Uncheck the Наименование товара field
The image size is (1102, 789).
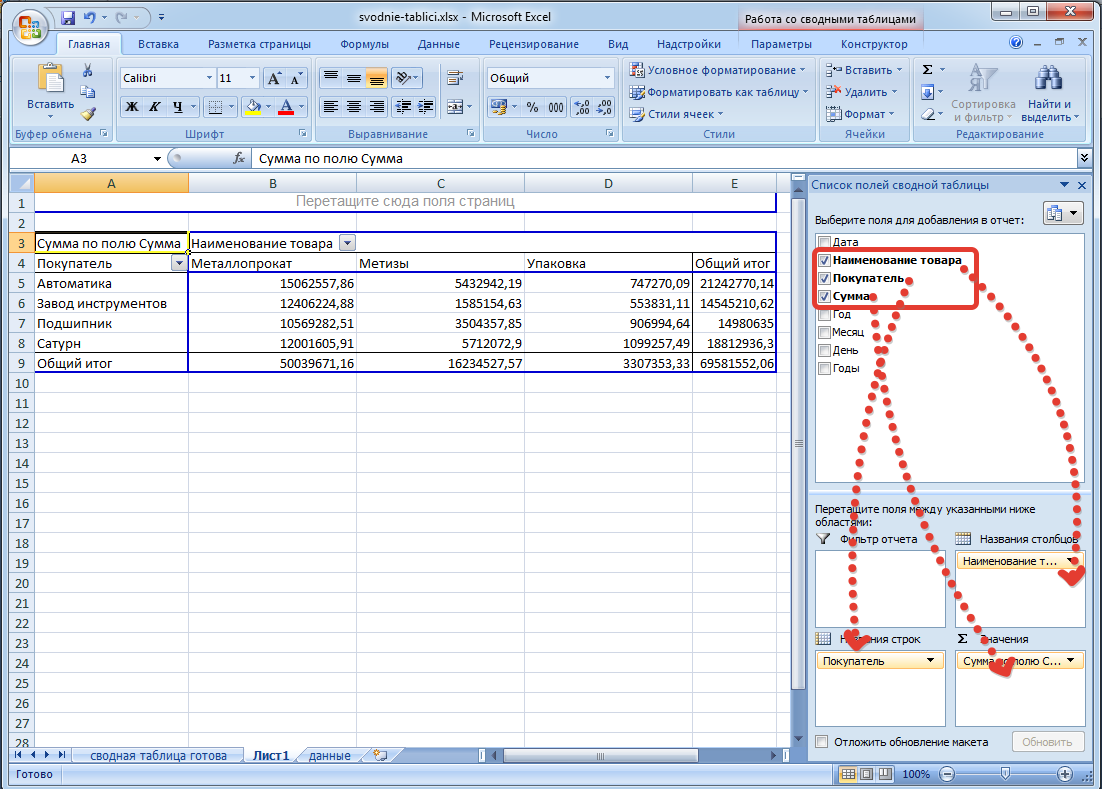[824, 260]
